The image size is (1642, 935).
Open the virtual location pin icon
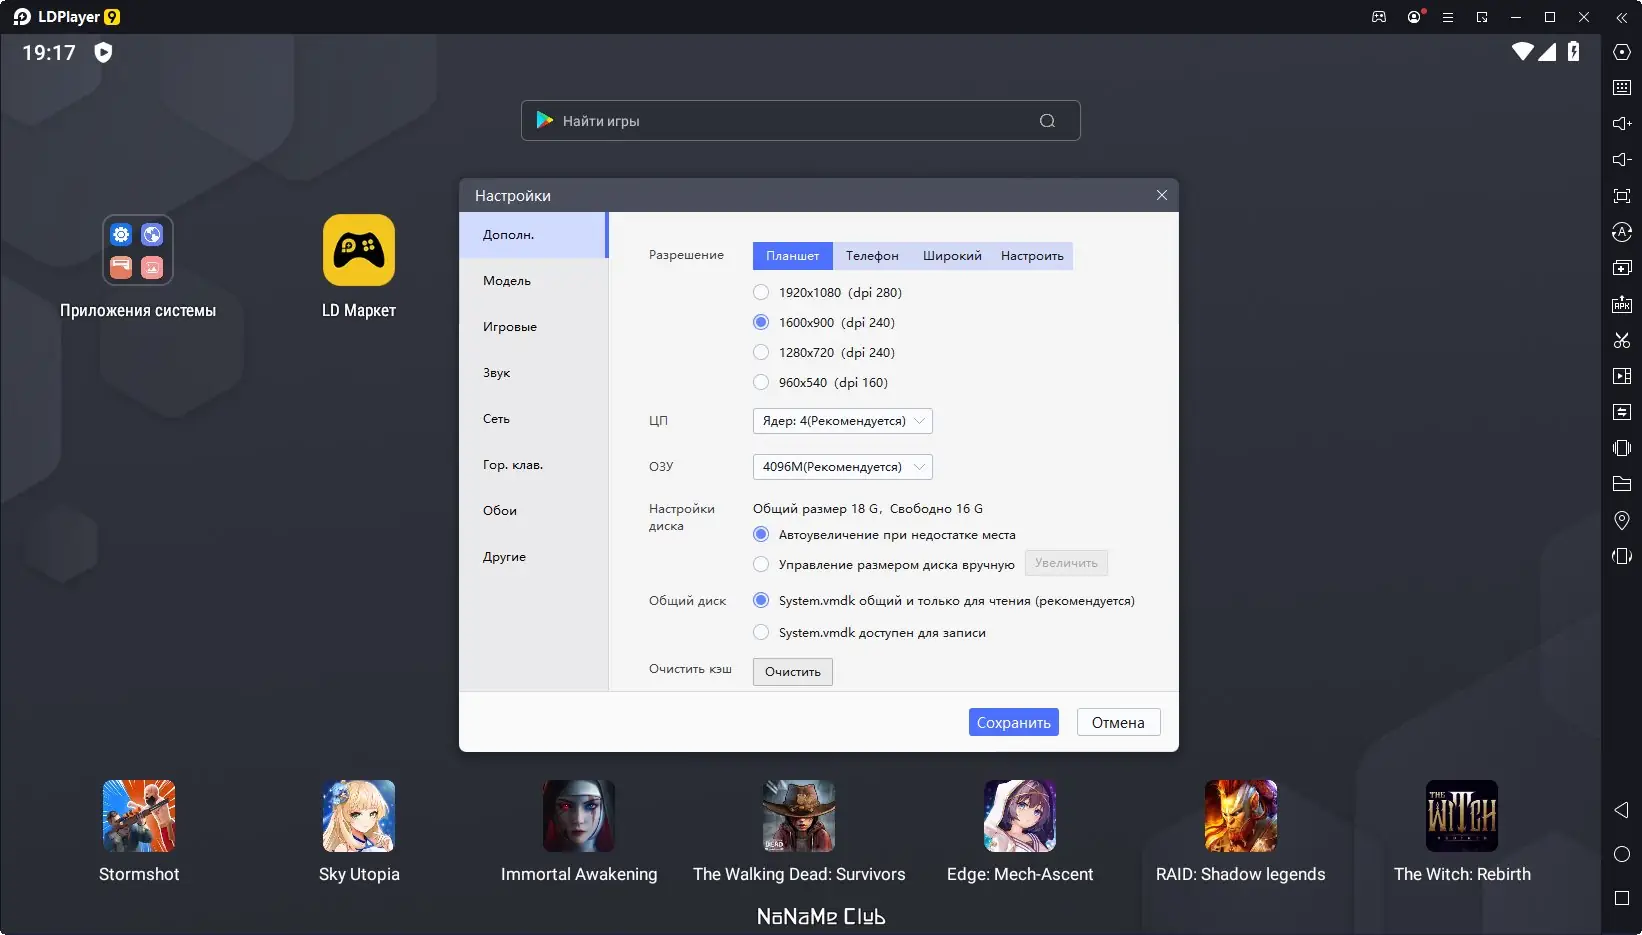(1622, 520)
